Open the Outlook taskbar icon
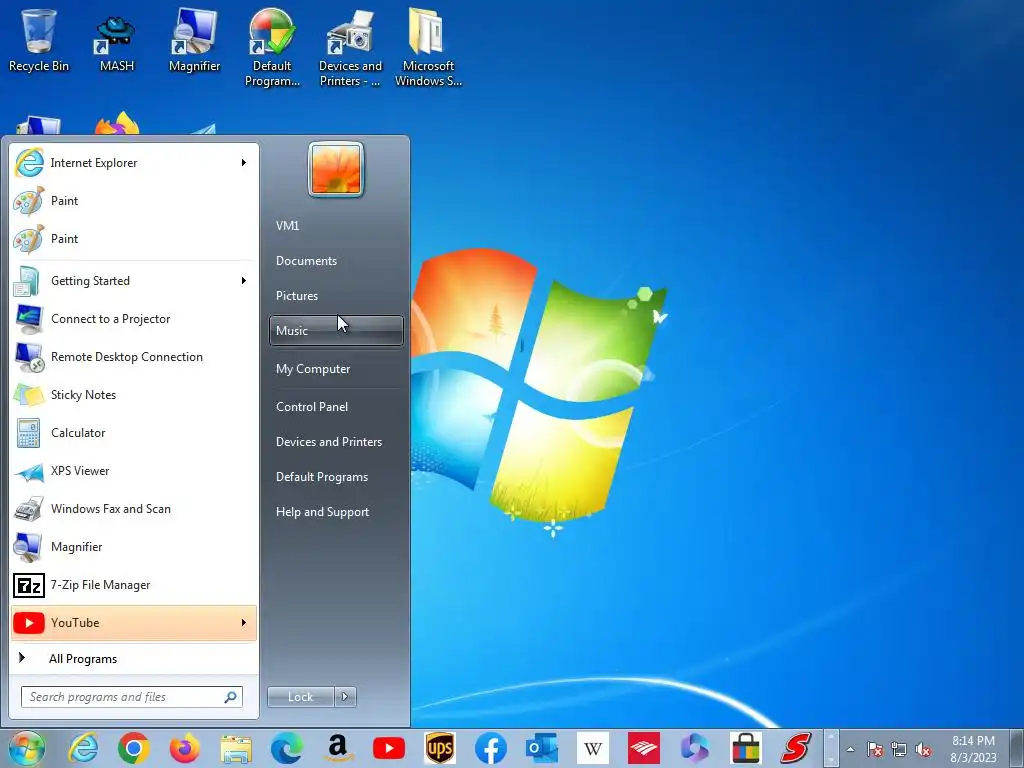Screen dimensions: 1024x768 click(x=541, y=748)
